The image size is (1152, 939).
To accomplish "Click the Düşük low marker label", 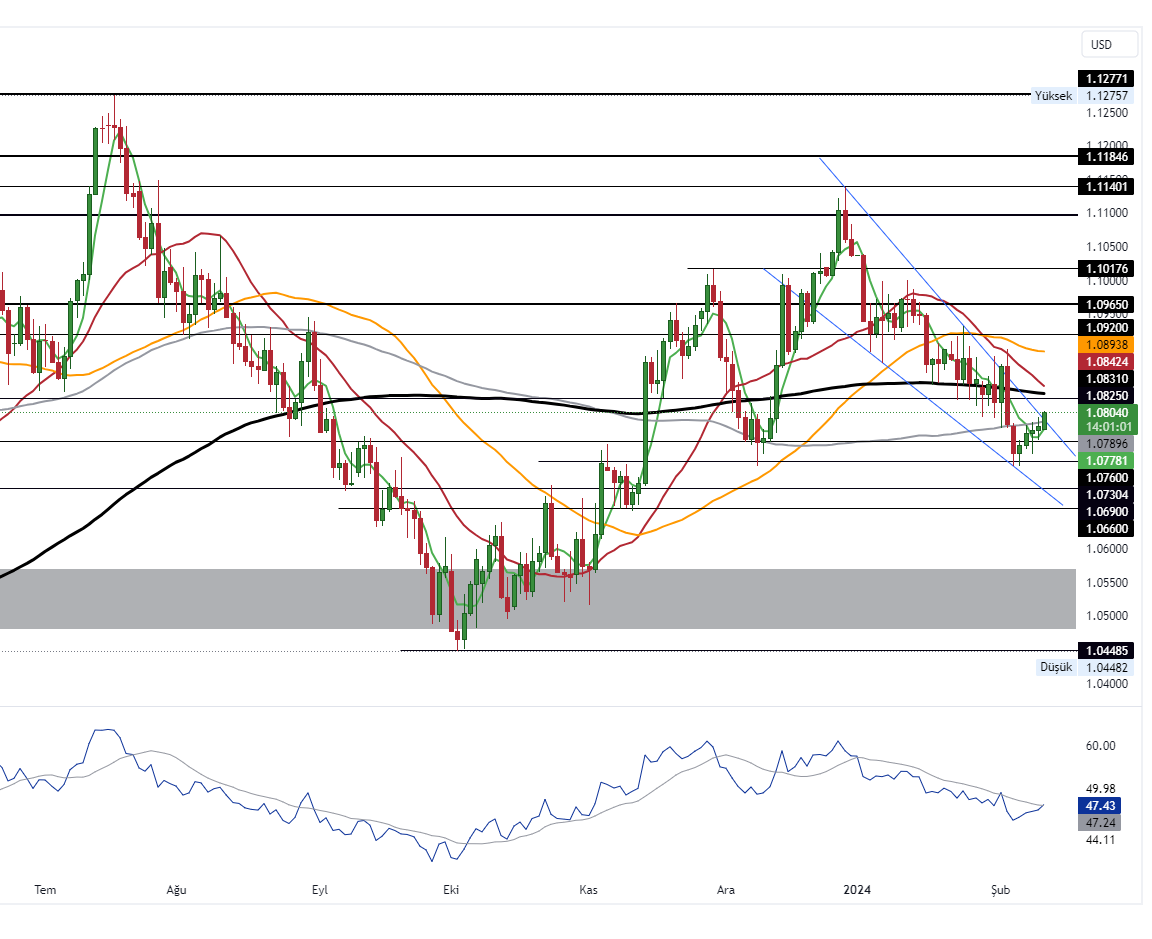I will [1055, 667].
